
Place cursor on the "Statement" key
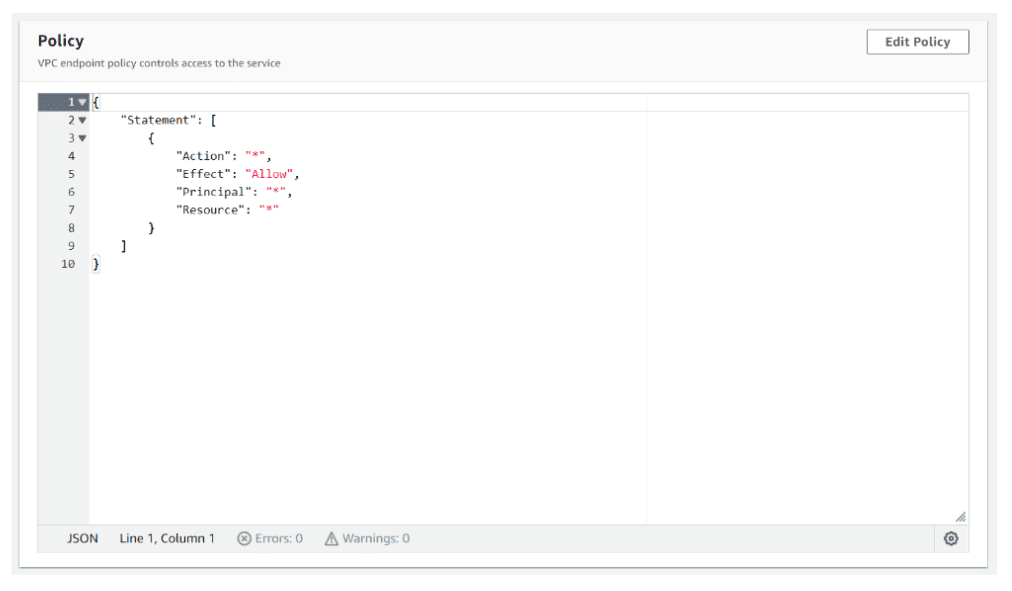pyautogui.click(x=156, y=120)
